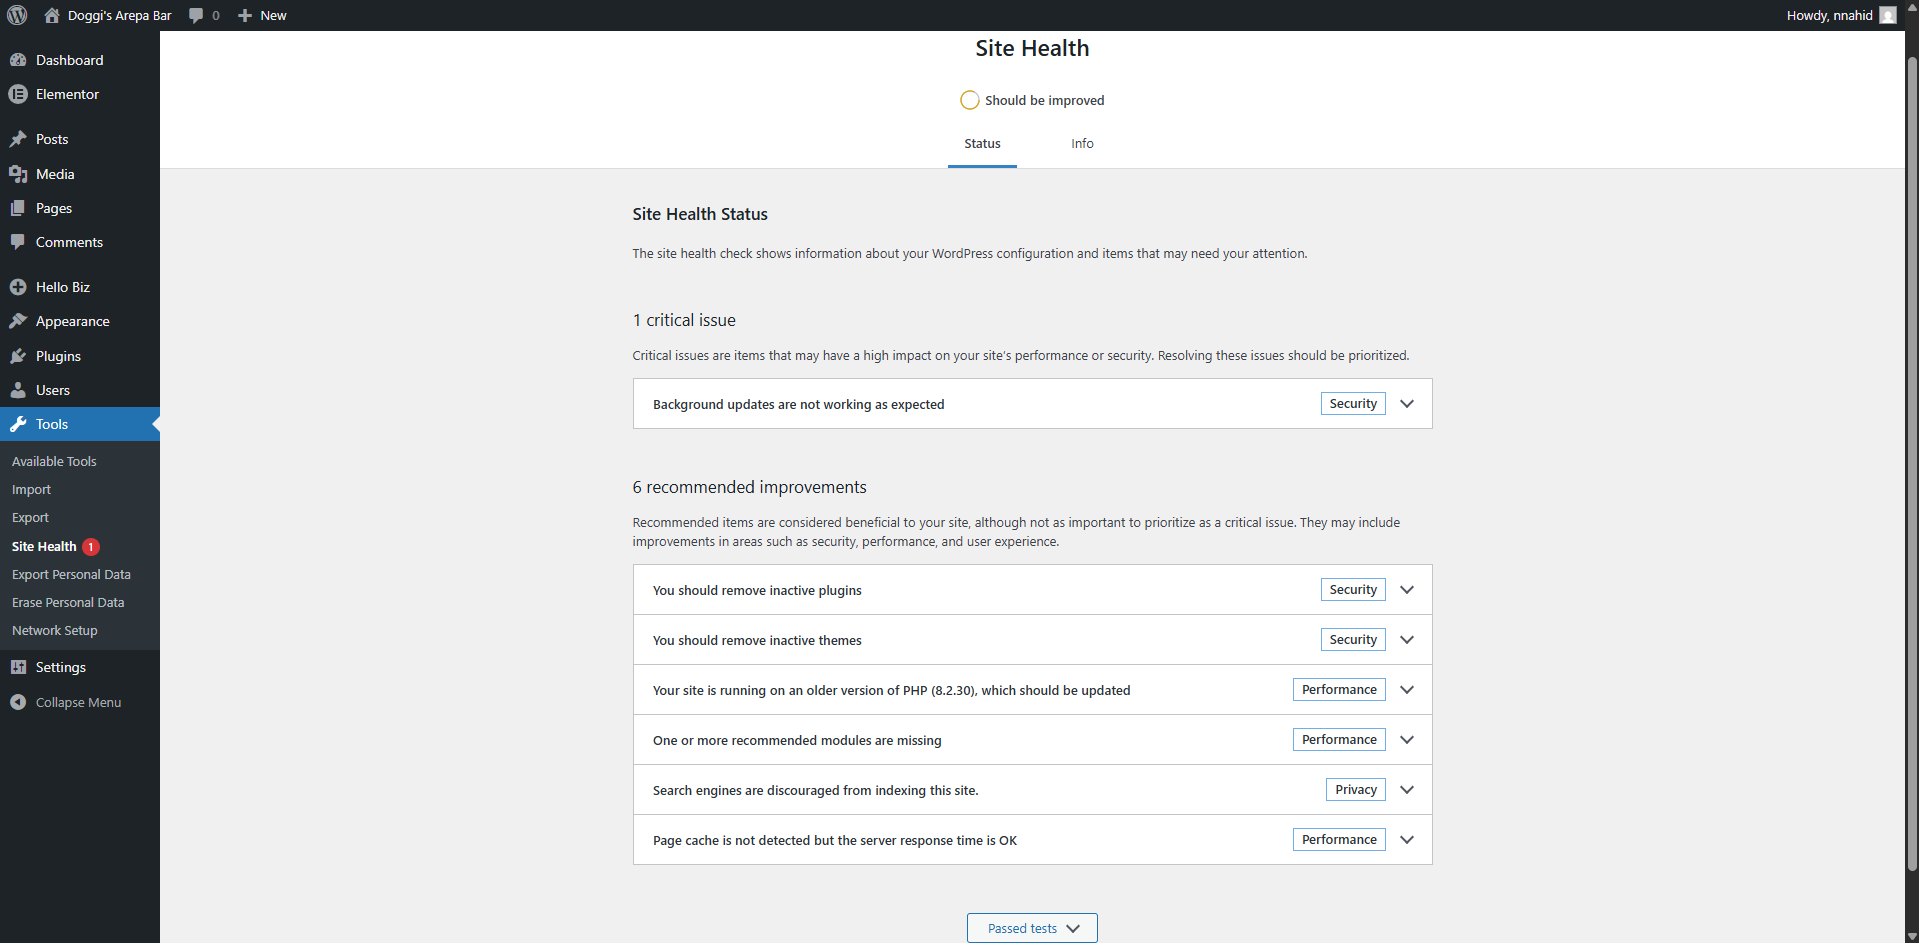The image size is (1919, 943).
Task: Expand the Background updates critical issue
Action: [x=1407, y=403]
